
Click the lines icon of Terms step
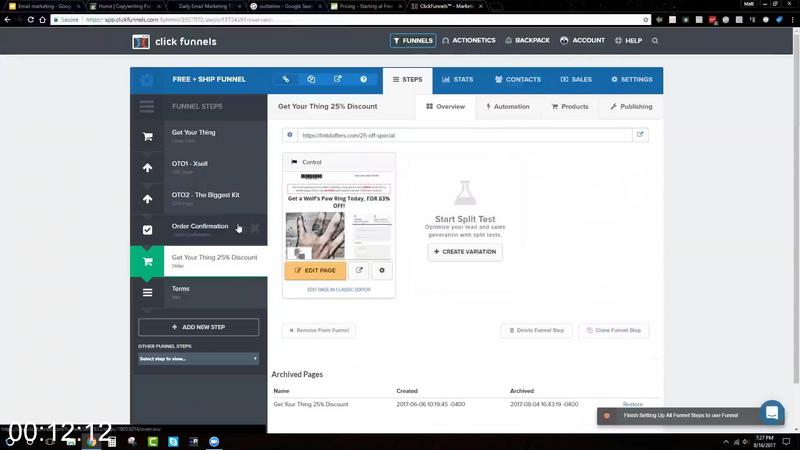pos(147,292)
